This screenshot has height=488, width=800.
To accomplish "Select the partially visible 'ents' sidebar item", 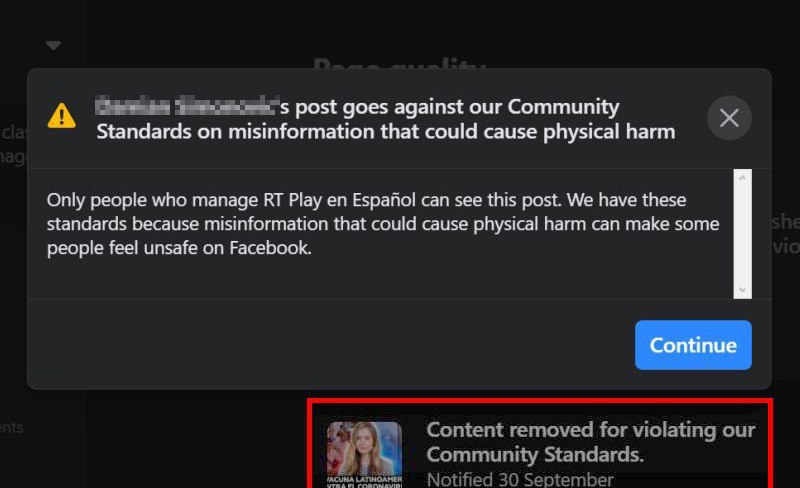I will tap(11, 427).
